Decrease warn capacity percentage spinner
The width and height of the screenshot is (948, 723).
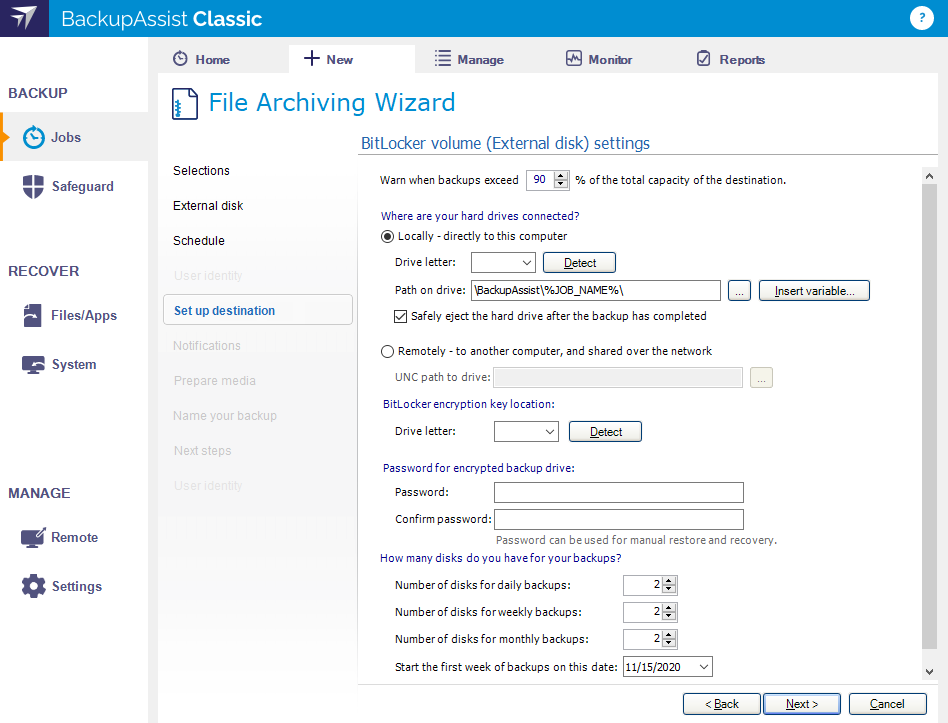point(561,184)
